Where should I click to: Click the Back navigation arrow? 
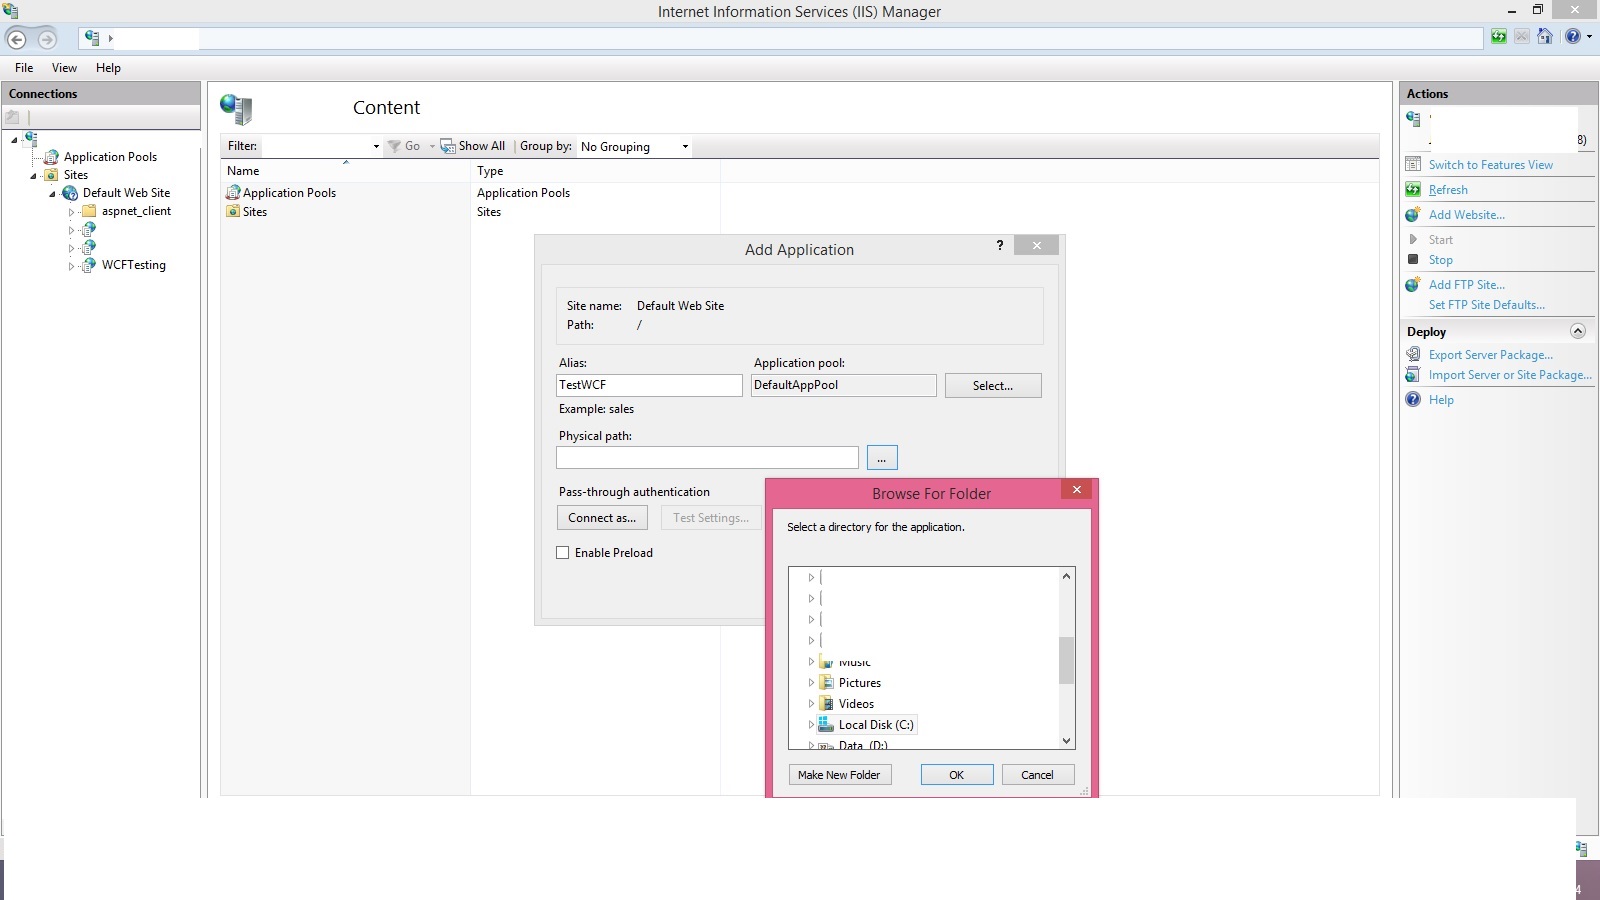coord(17,39)
